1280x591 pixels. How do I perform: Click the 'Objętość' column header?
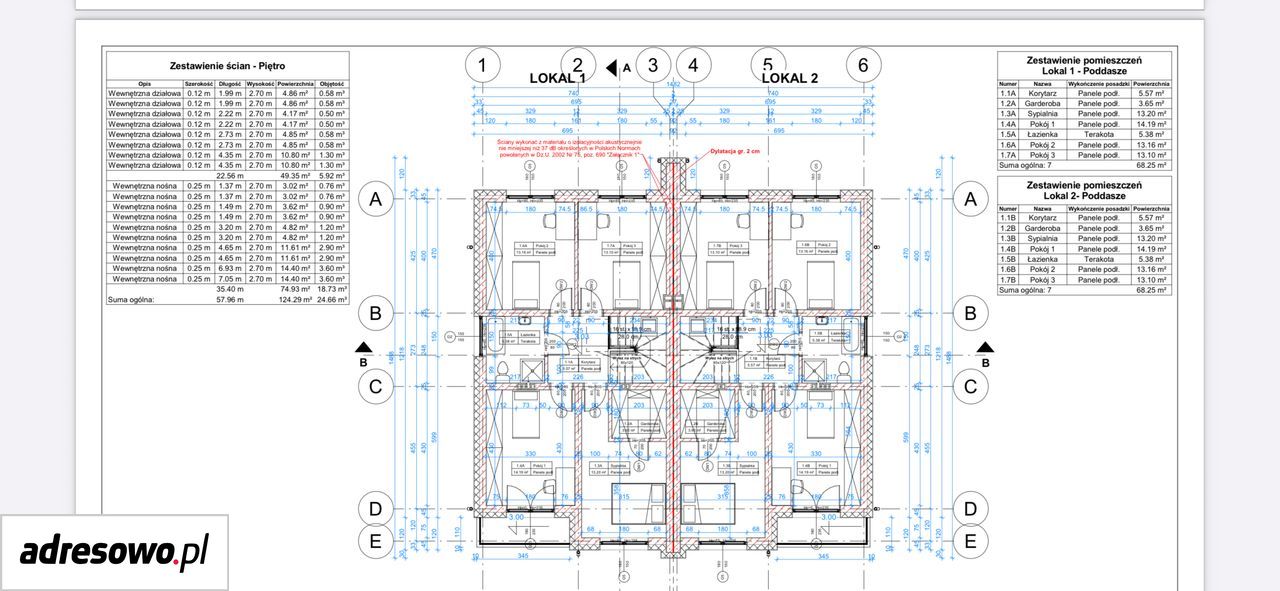333,84
